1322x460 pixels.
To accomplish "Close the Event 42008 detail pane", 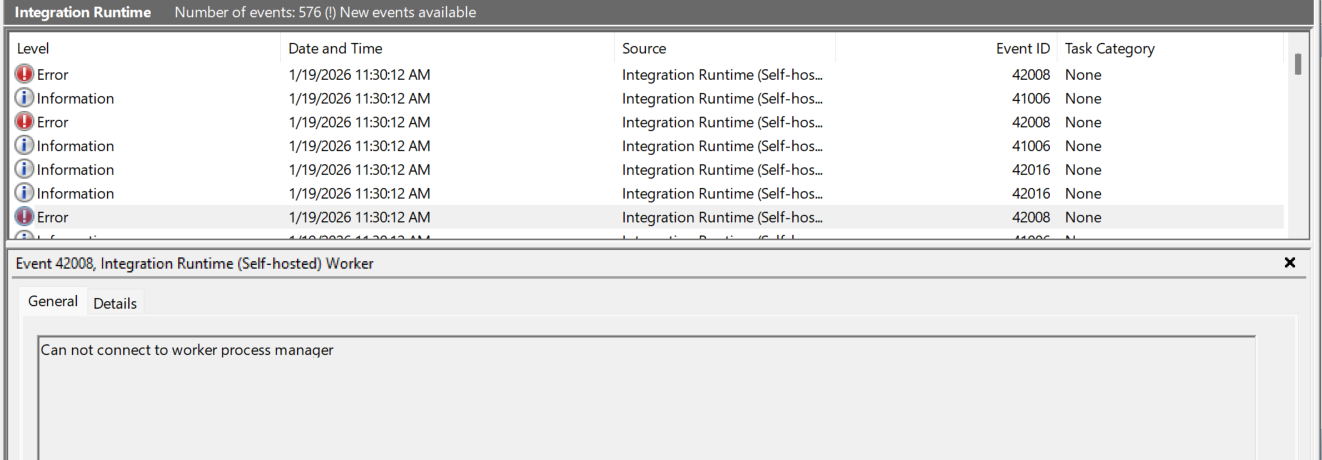I will [x=1289, y=262].
